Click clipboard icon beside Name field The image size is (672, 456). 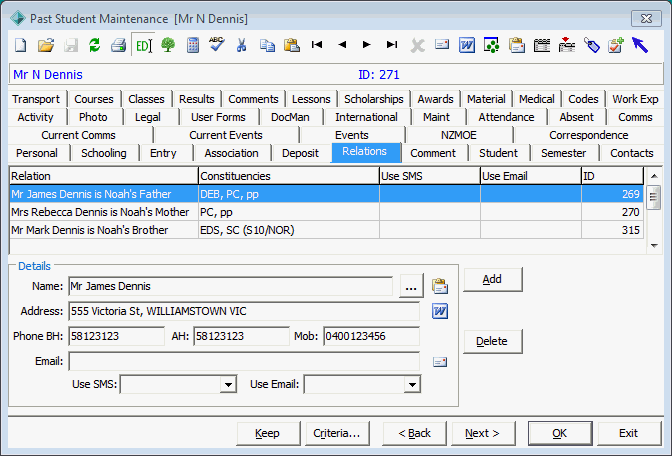[x=440, y=286]
